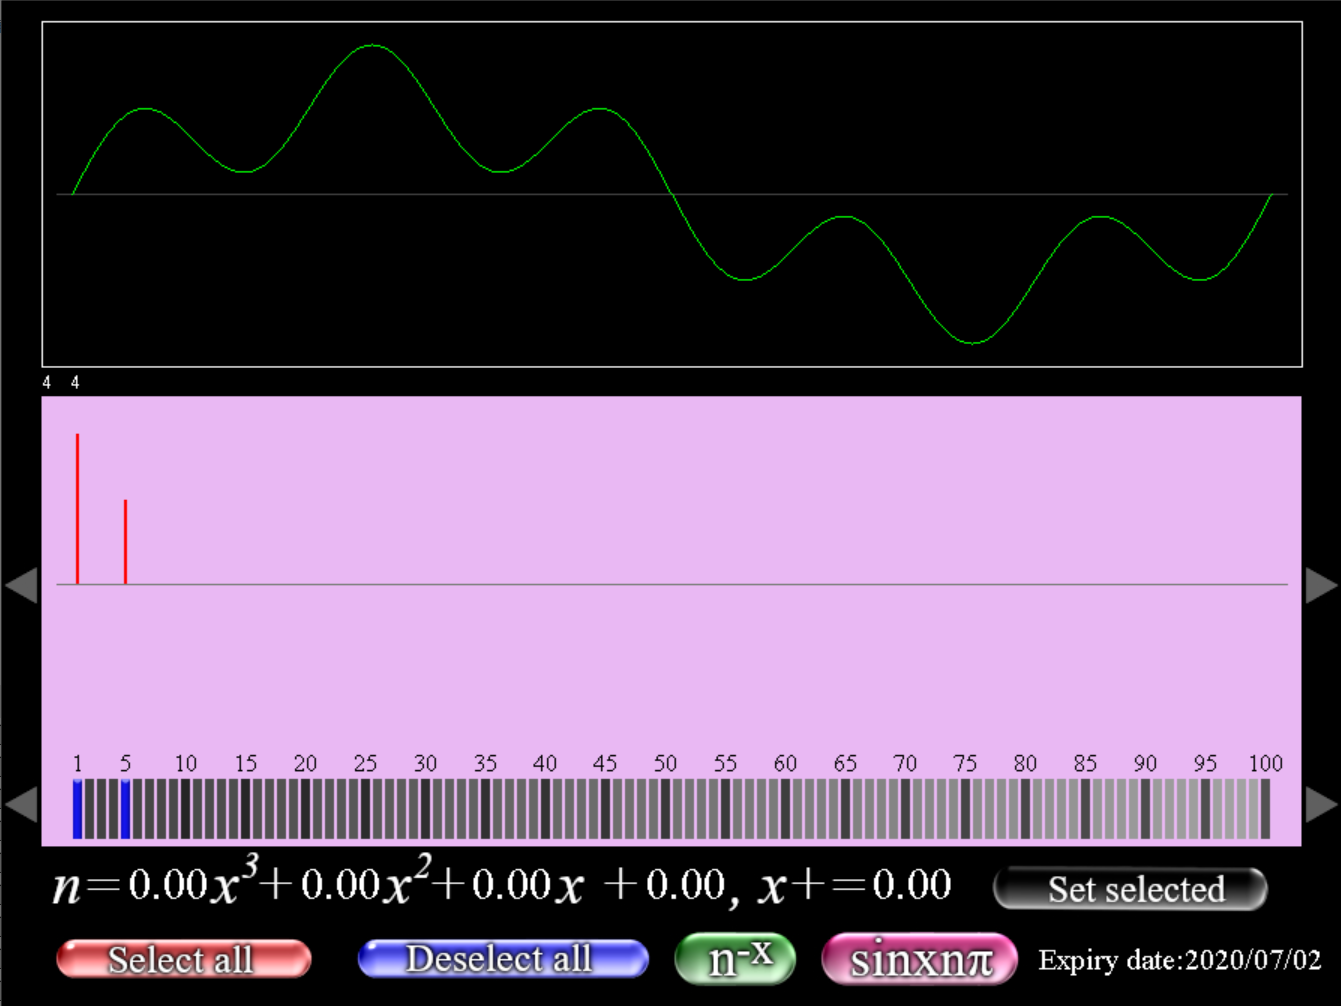Screen dimensions: 1341x1006
Task: Select the dark harmonic 65 selector bar
Action: pyautogui.click(x=845, y=809)
